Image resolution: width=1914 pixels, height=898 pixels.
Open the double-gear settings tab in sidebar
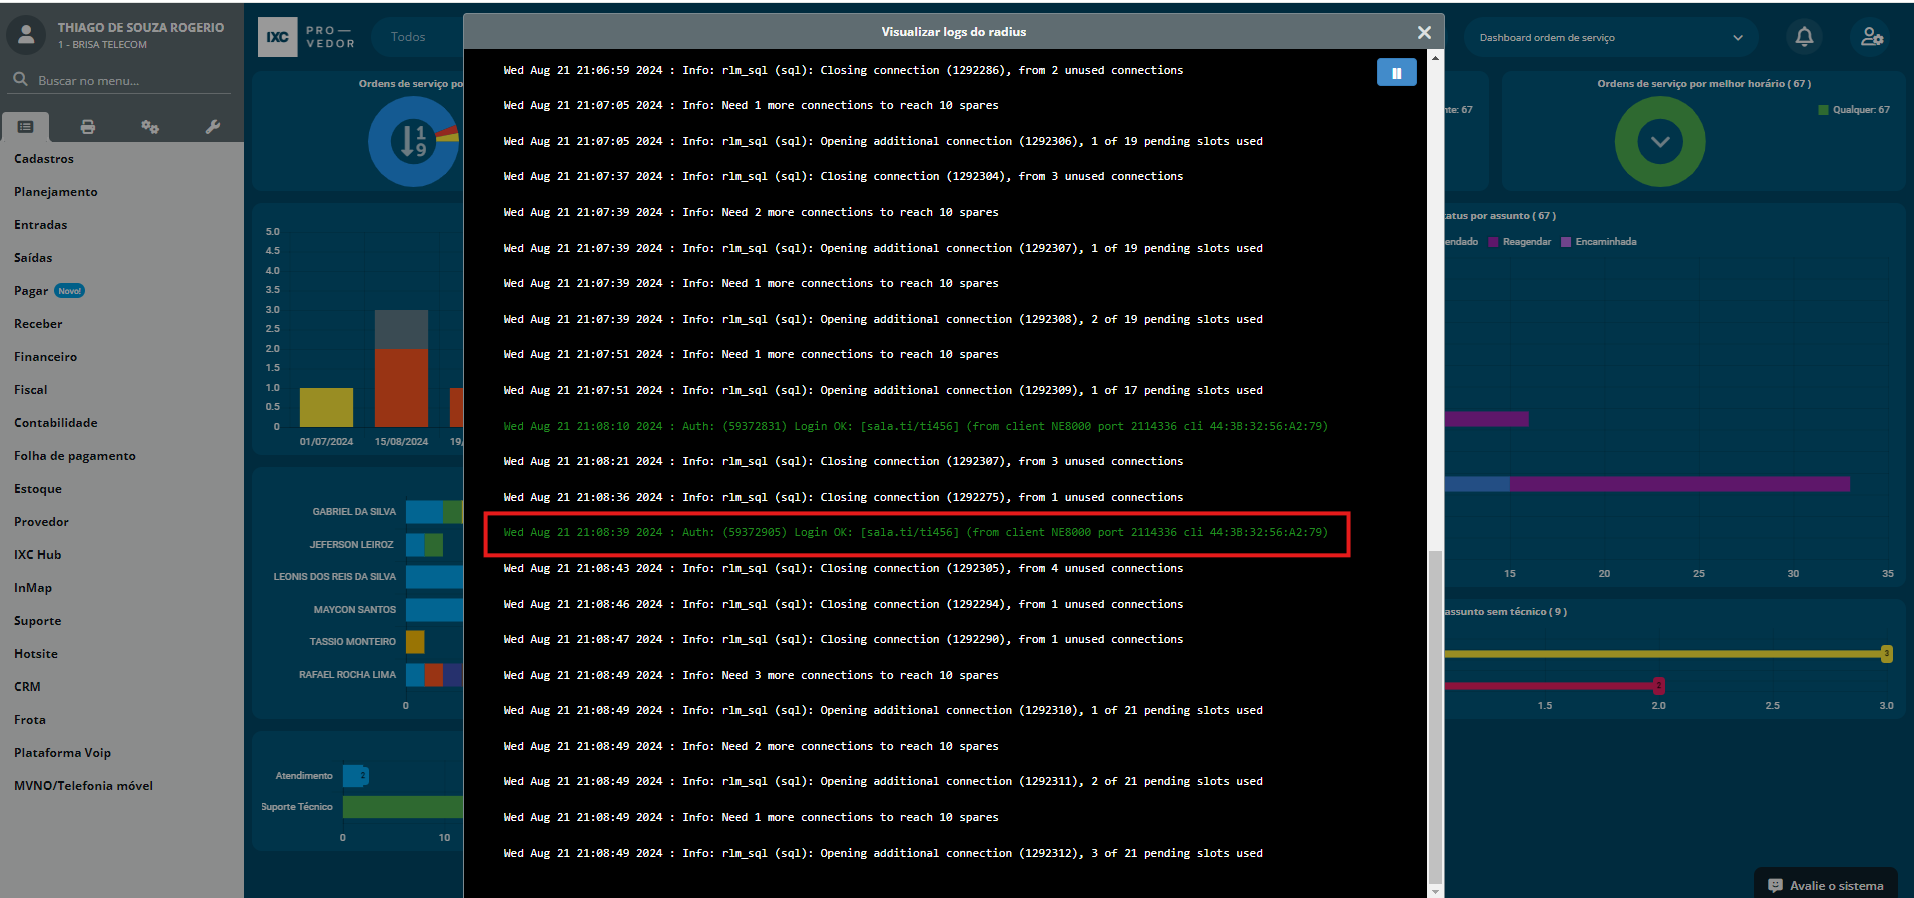[x=150, y=127]
